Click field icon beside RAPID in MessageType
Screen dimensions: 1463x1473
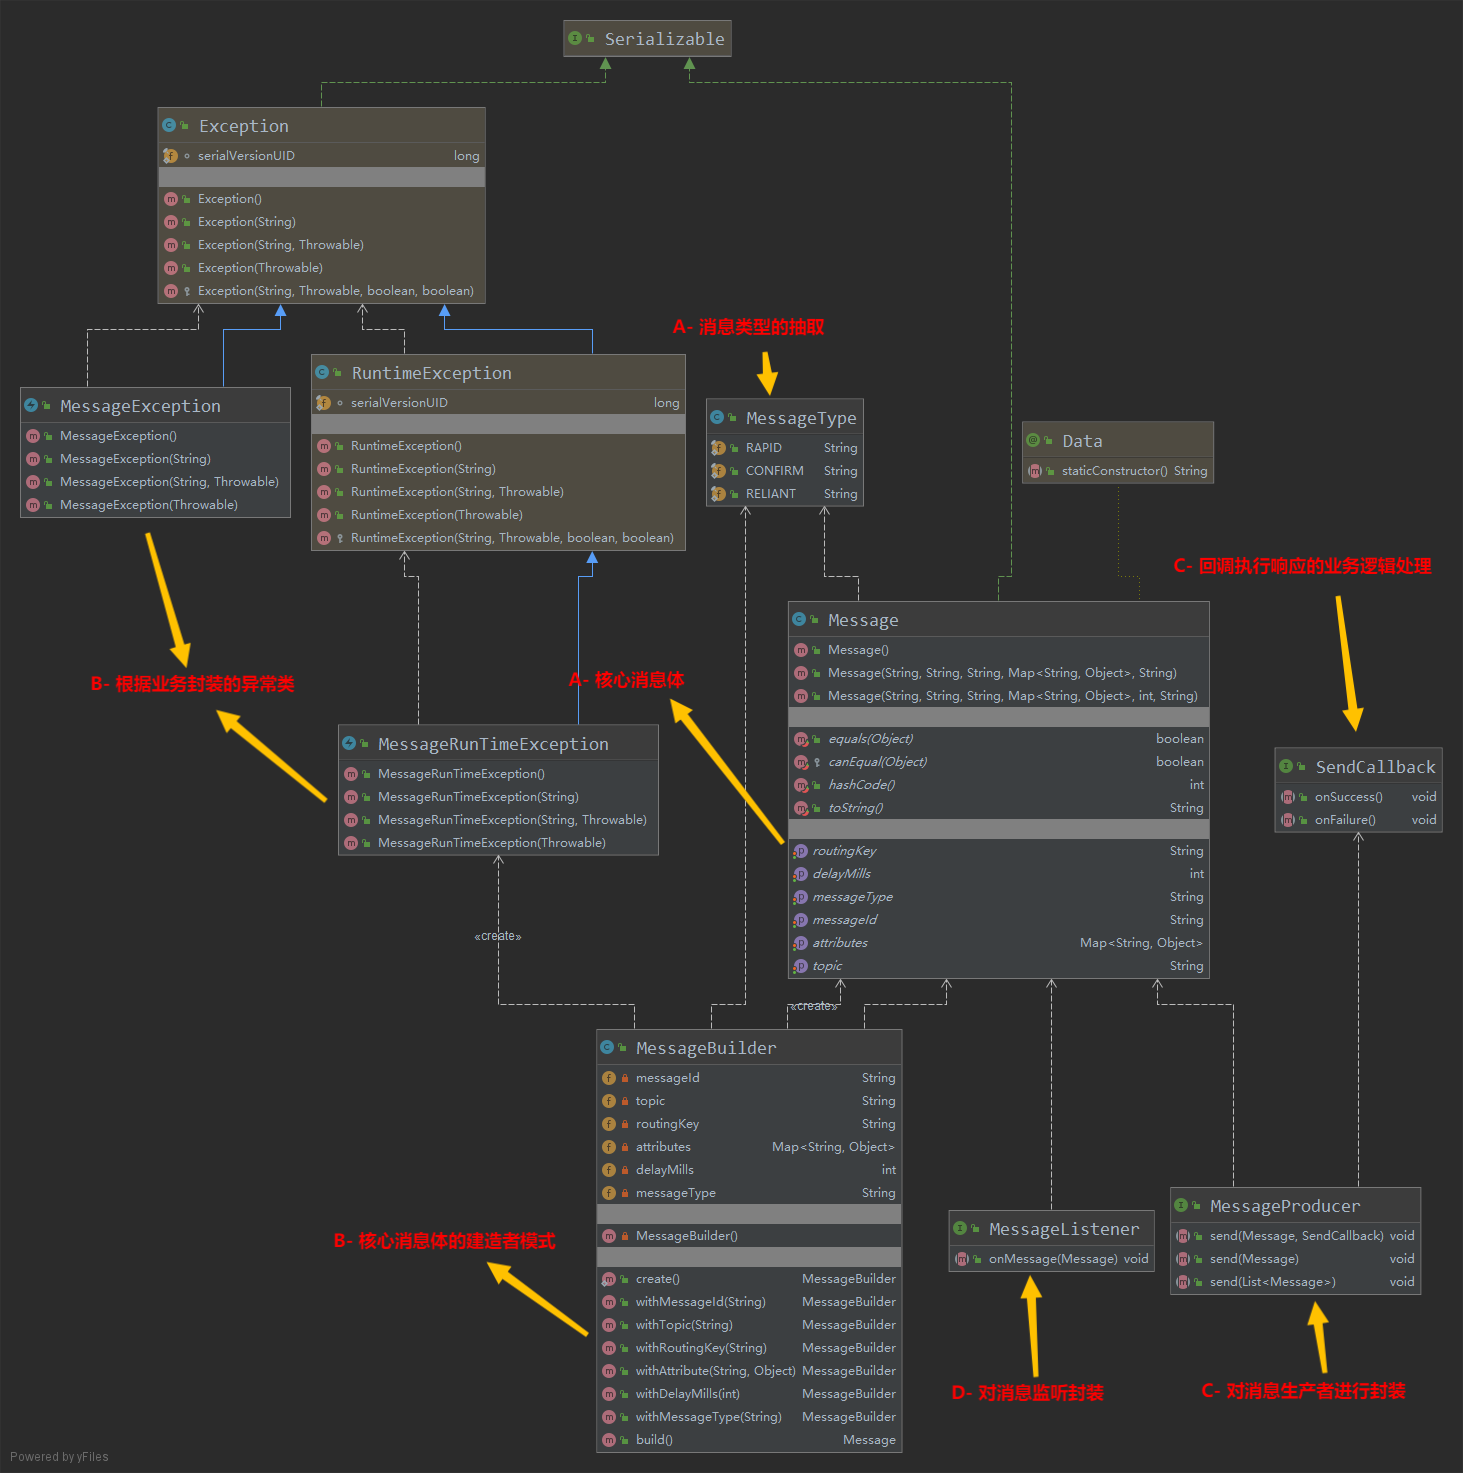718,447
